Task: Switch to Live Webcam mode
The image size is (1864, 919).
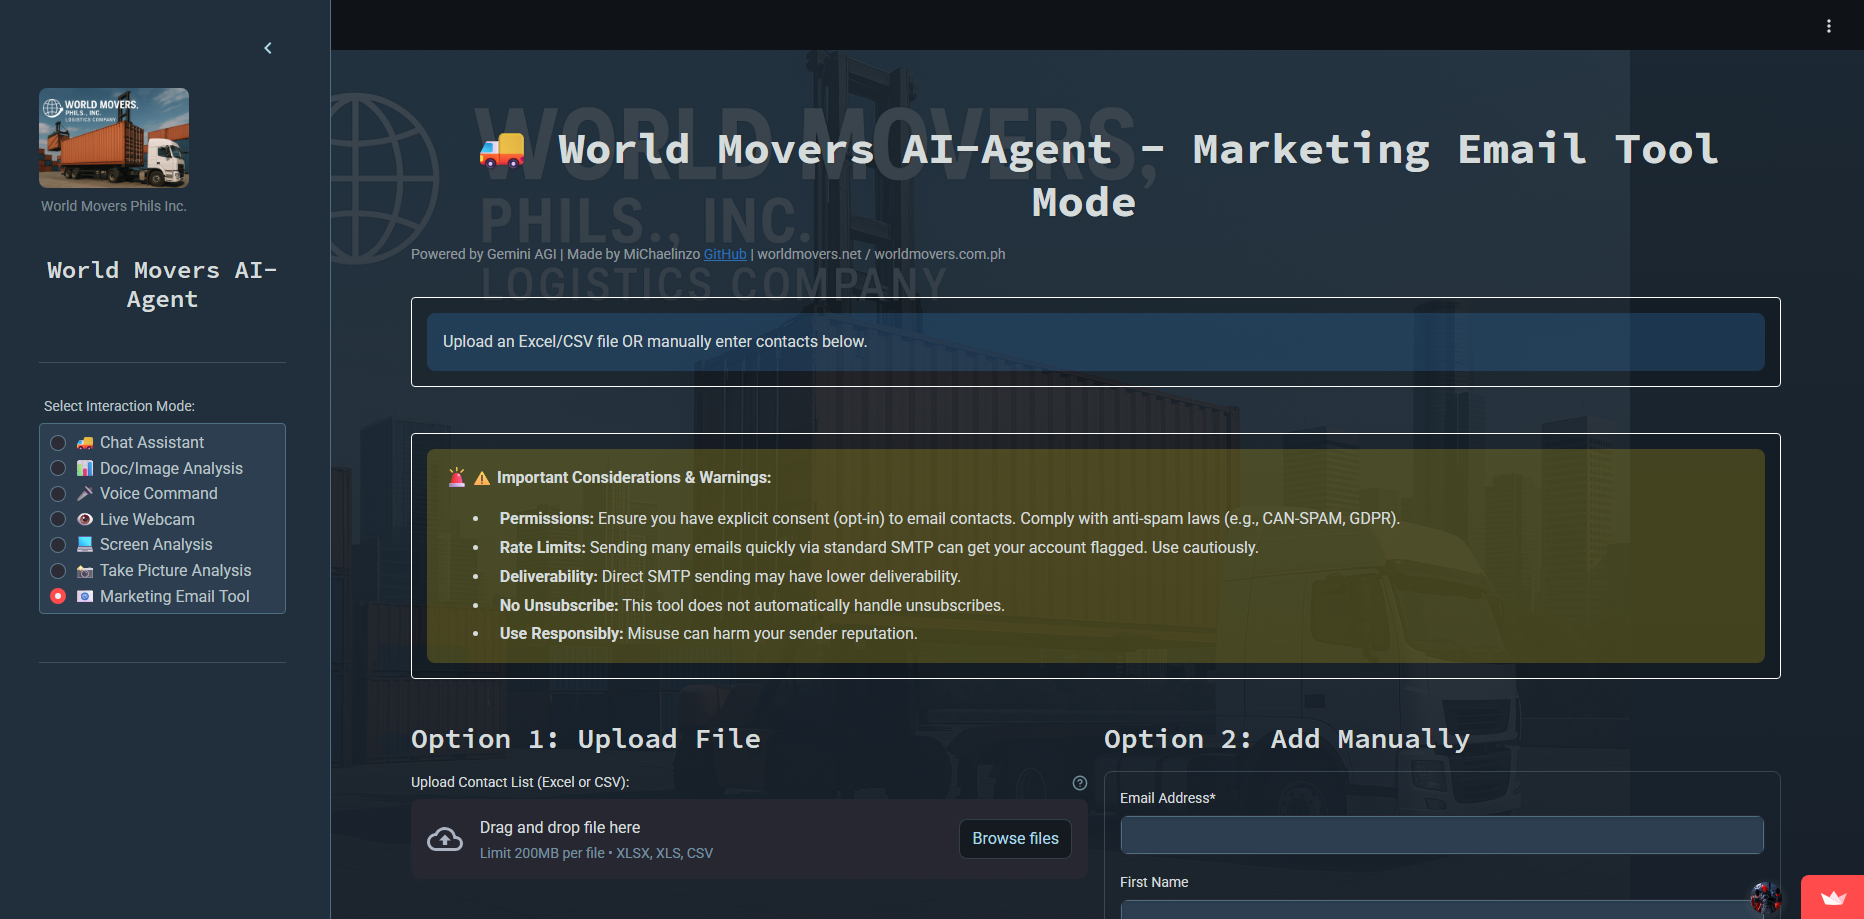Action: [x=57, y=519]
